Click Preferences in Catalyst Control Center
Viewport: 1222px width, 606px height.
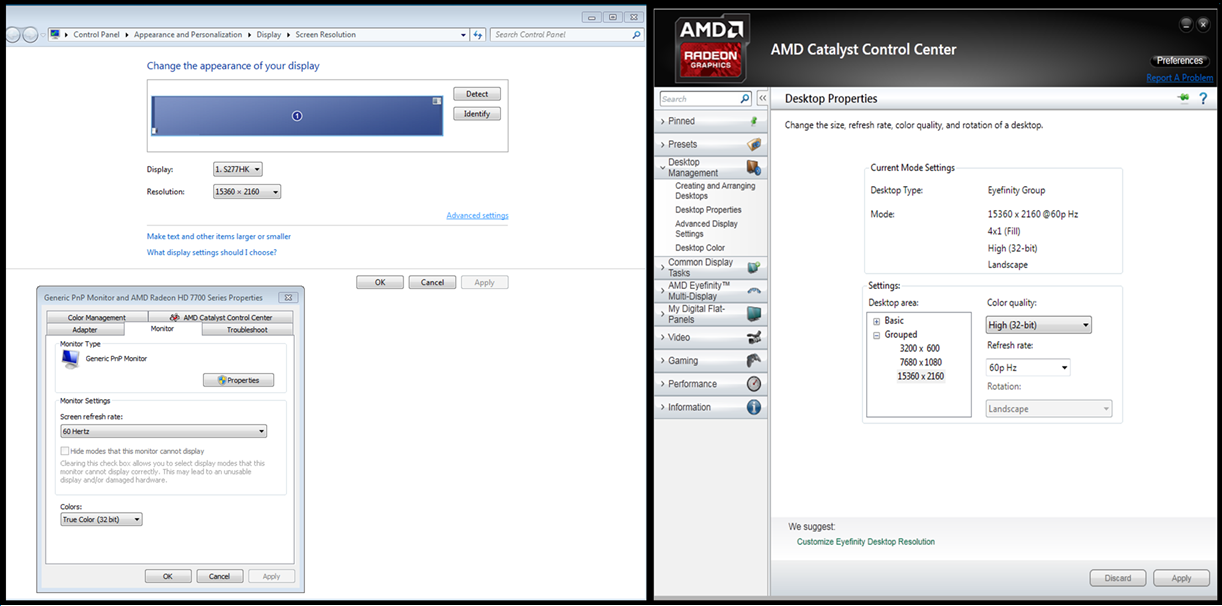point(1180,60)
